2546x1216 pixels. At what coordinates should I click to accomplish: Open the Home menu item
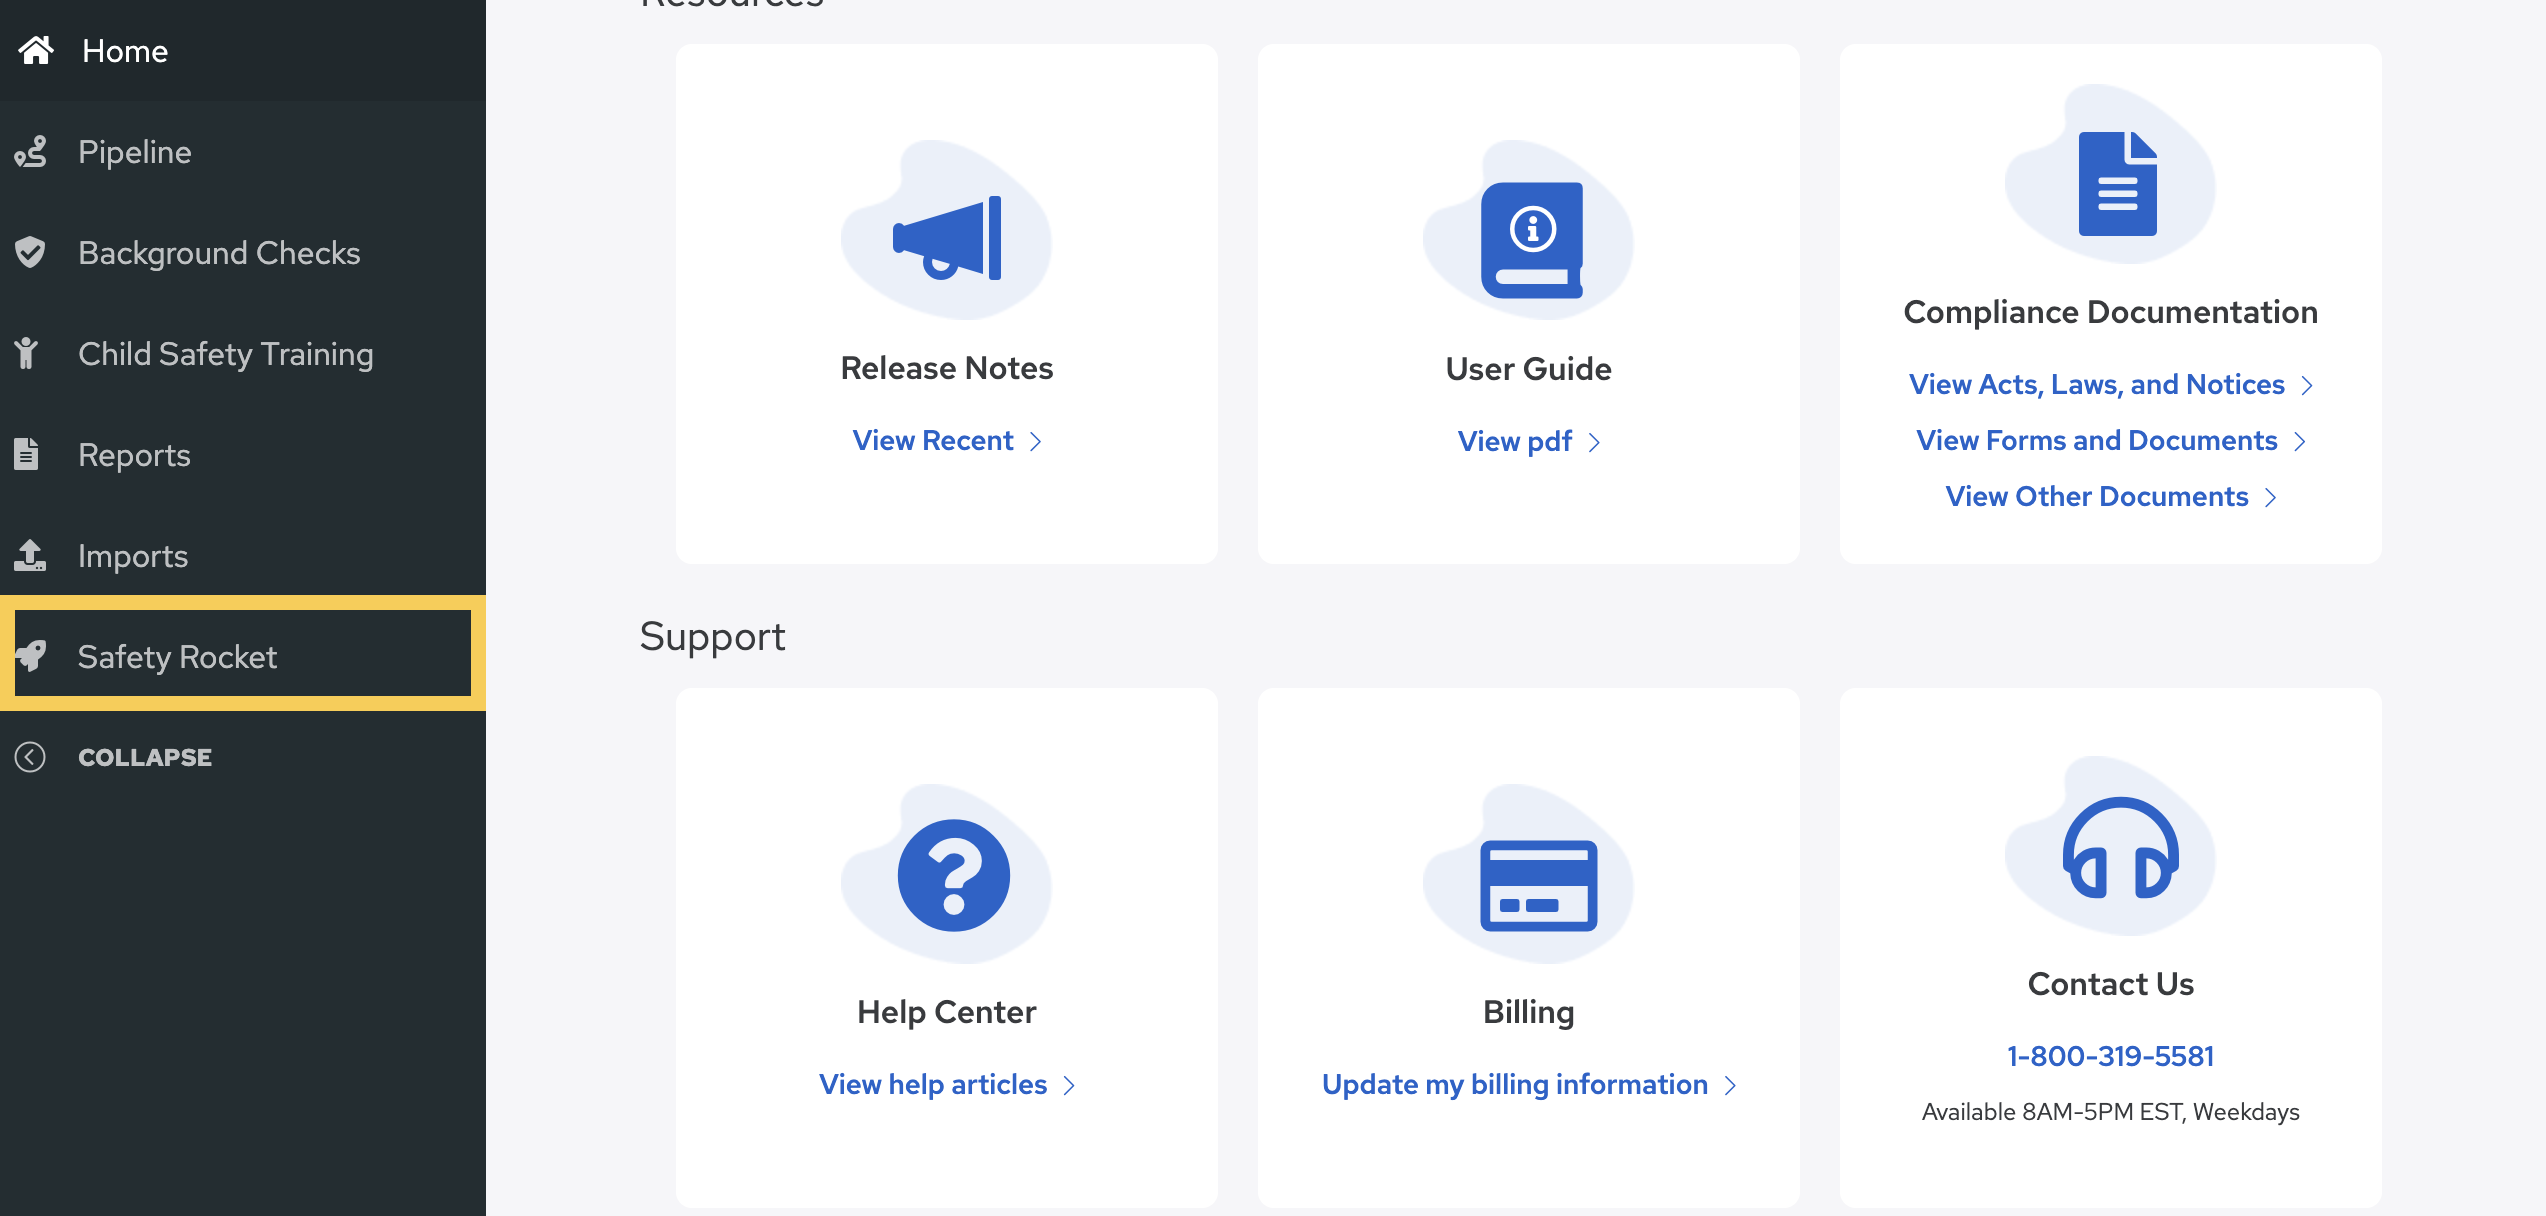(x=243, y=50)
